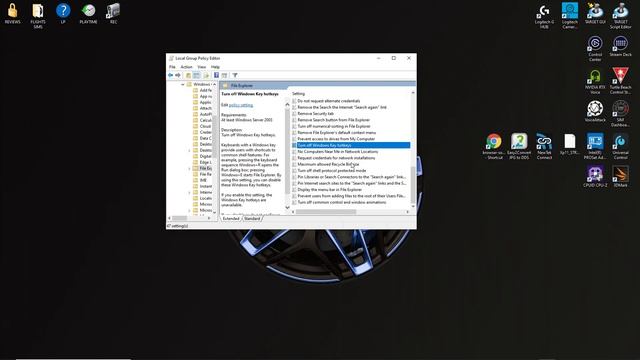Open the File menu
This screenshot has width=640, height=360.
point(172,67)
